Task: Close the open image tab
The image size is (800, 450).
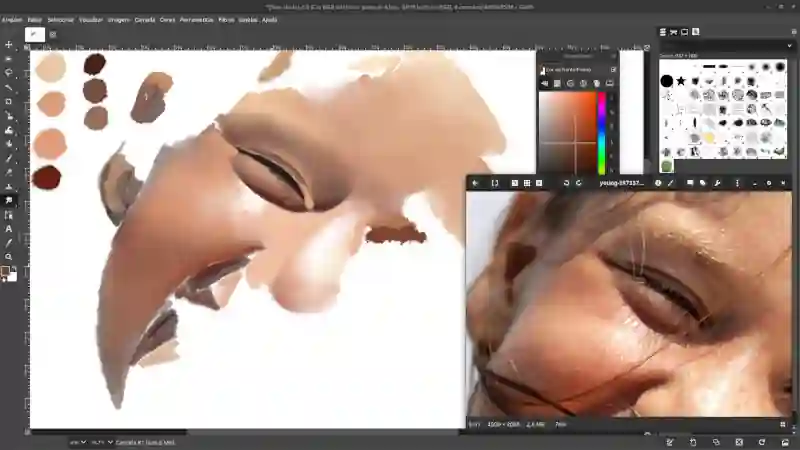Action: (x=53, y=35)
